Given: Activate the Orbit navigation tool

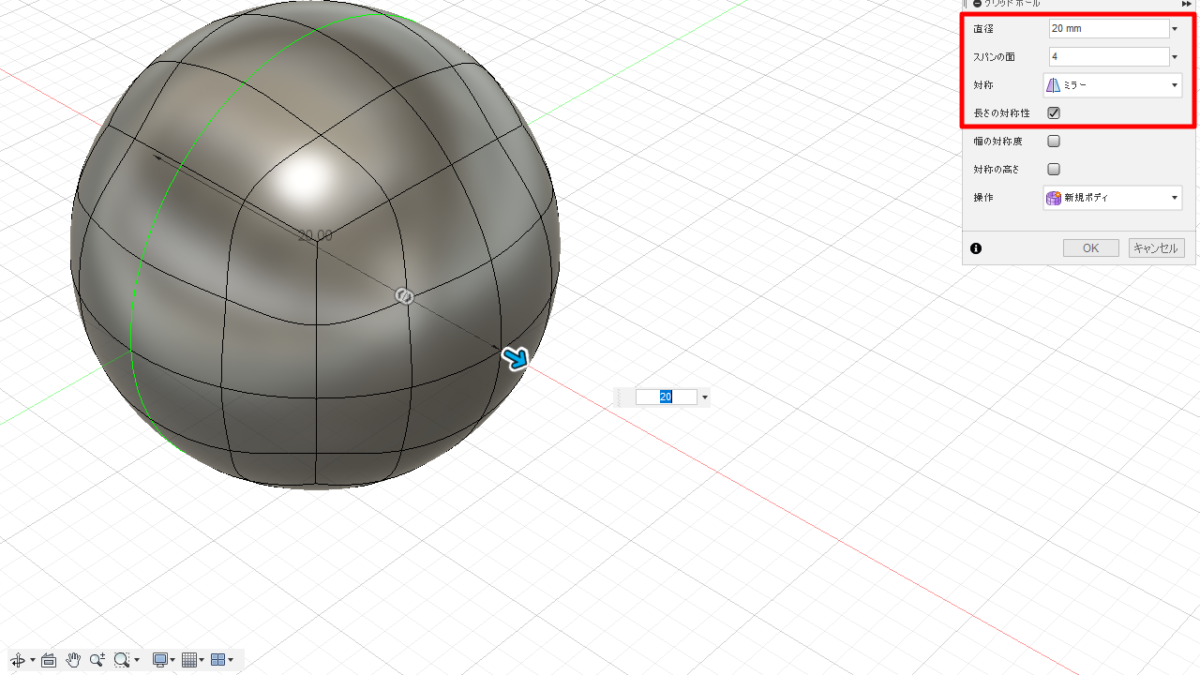Looking at the screenshot, I should click(18, 660).
